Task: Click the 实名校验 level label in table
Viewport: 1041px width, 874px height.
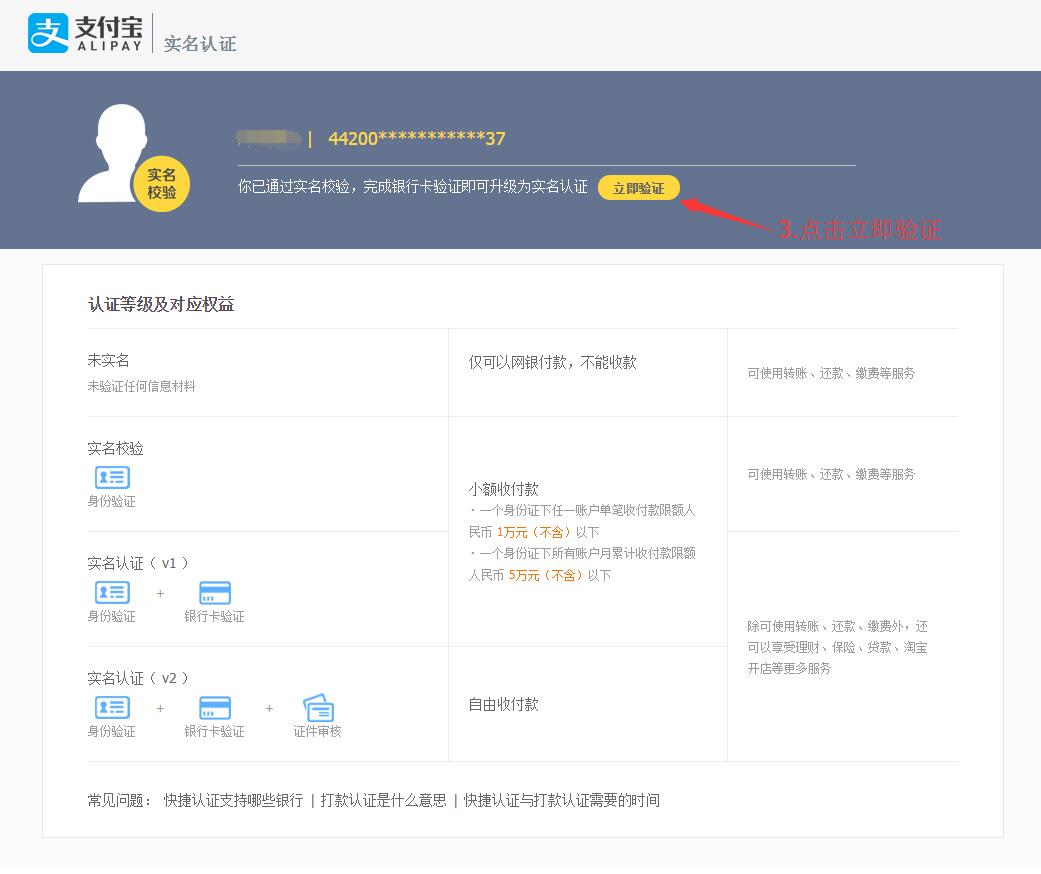Action: pos(116,448)
